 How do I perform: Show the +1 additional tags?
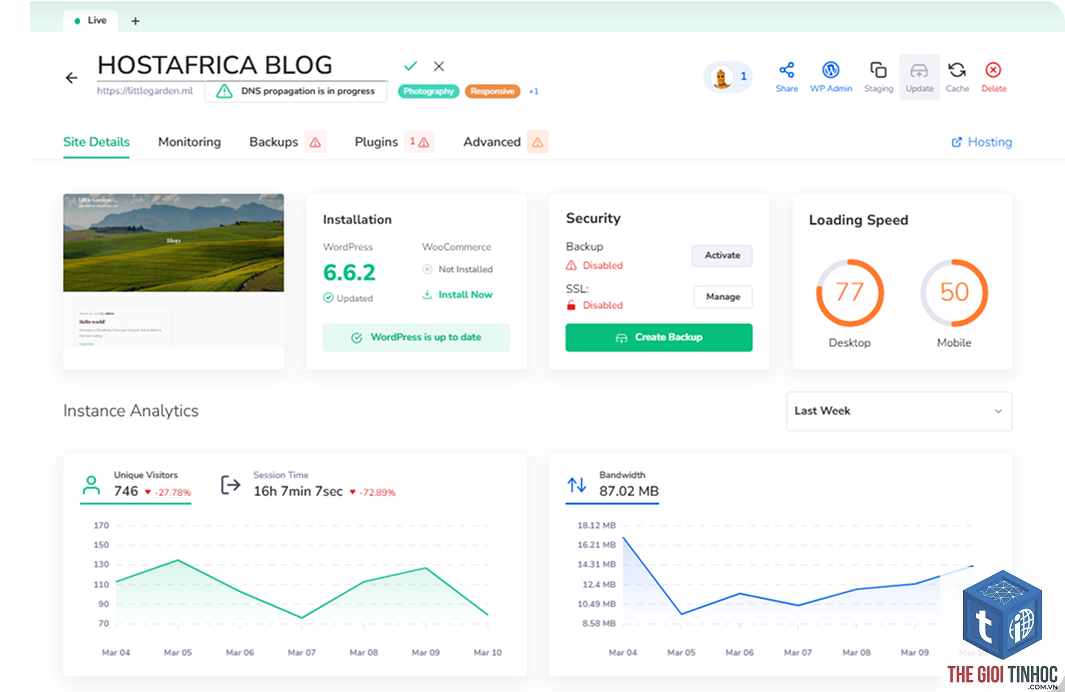(x=533, y=91)
